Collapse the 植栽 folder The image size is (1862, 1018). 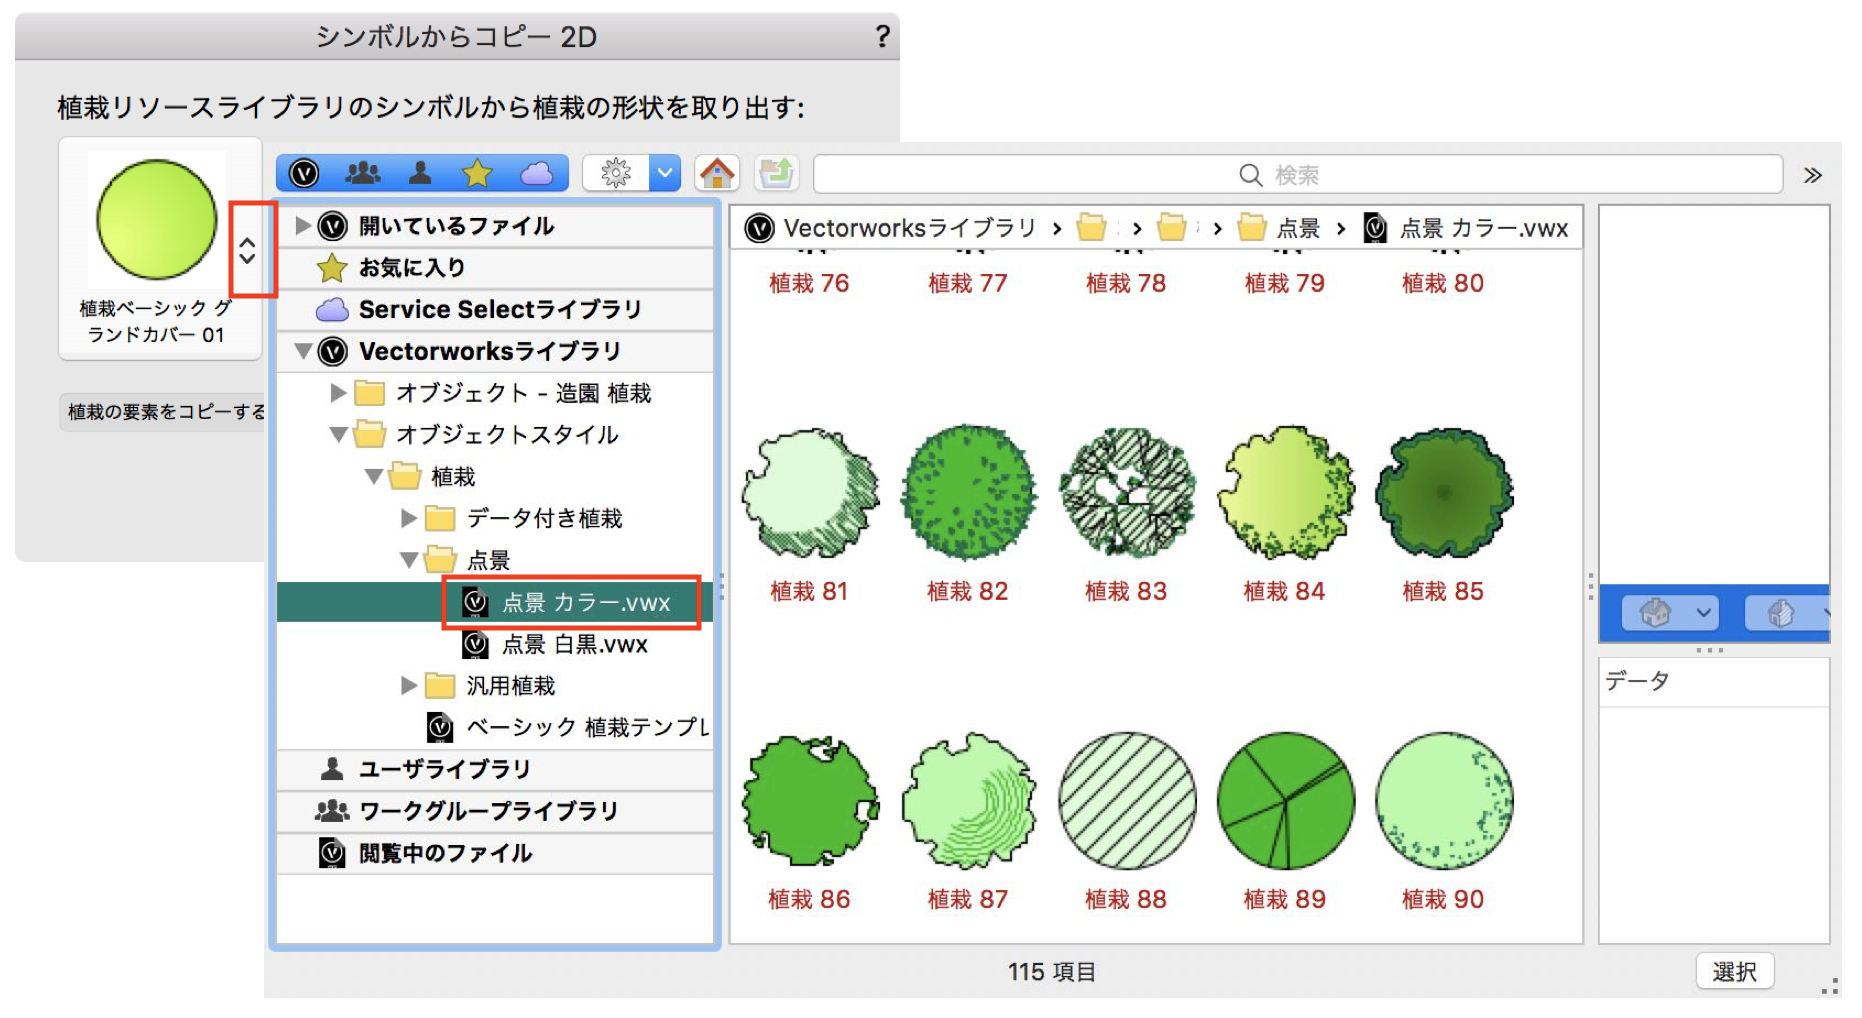coord(374,477)
